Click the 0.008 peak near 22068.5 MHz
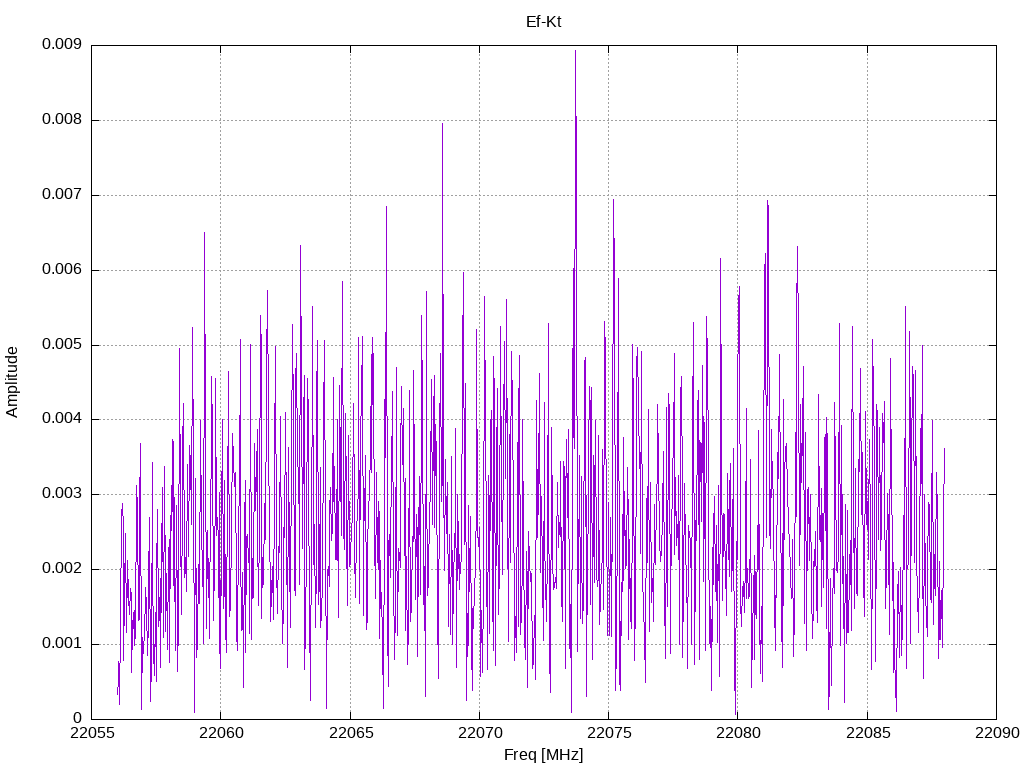1024x768 pixels. [442, 125]
